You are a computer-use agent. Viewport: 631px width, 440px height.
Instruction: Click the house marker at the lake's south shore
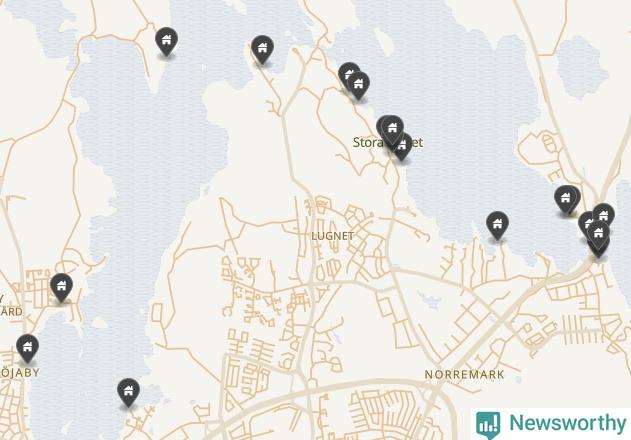click(128, 392)
